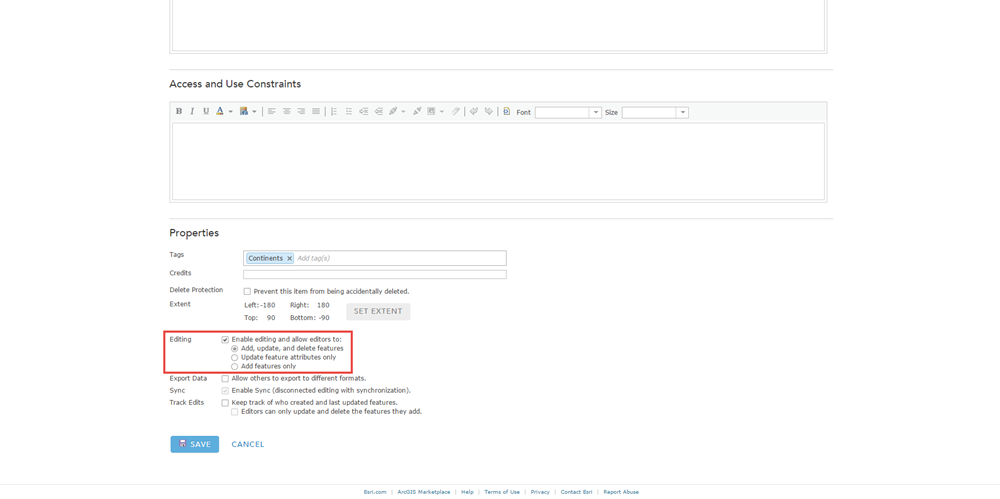Select Add, update, and delete features option
The height and width of the screenshot is (499, 1000).
[235, 349]
